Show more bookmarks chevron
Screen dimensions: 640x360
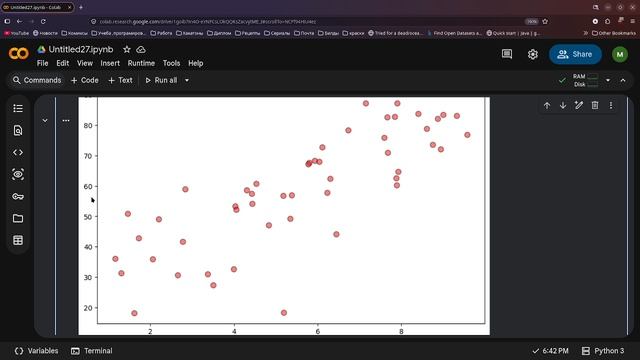pos(586,33)
